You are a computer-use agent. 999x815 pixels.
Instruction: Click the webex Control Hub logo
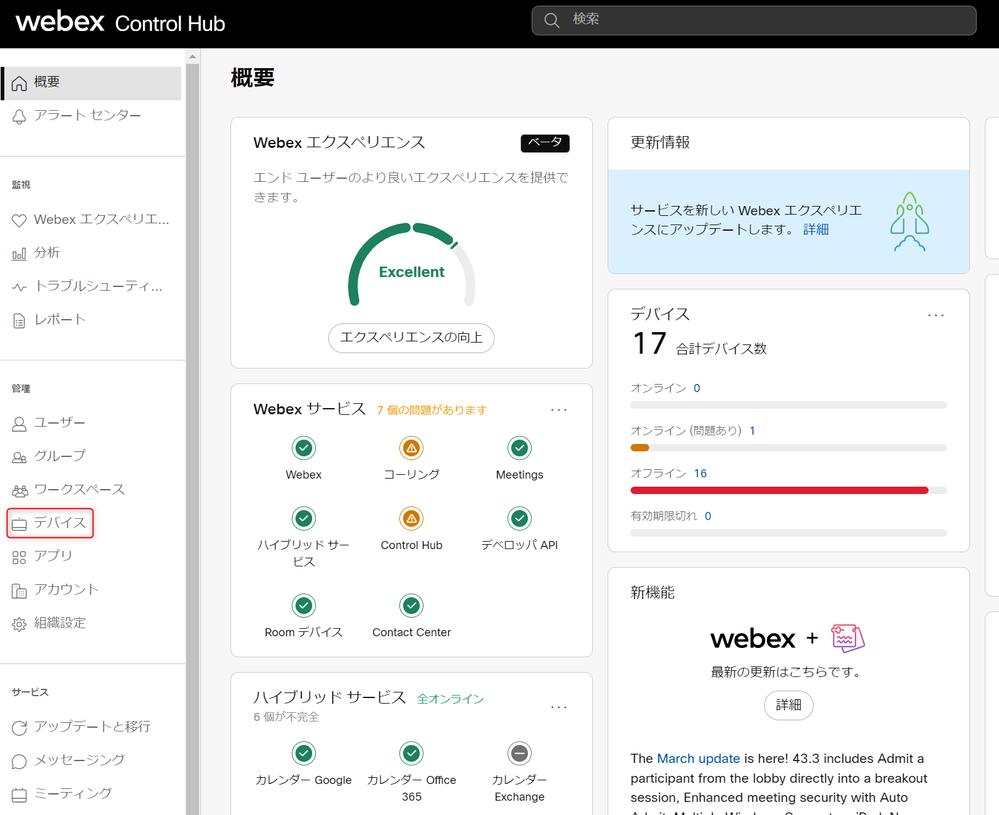[120, 22]
